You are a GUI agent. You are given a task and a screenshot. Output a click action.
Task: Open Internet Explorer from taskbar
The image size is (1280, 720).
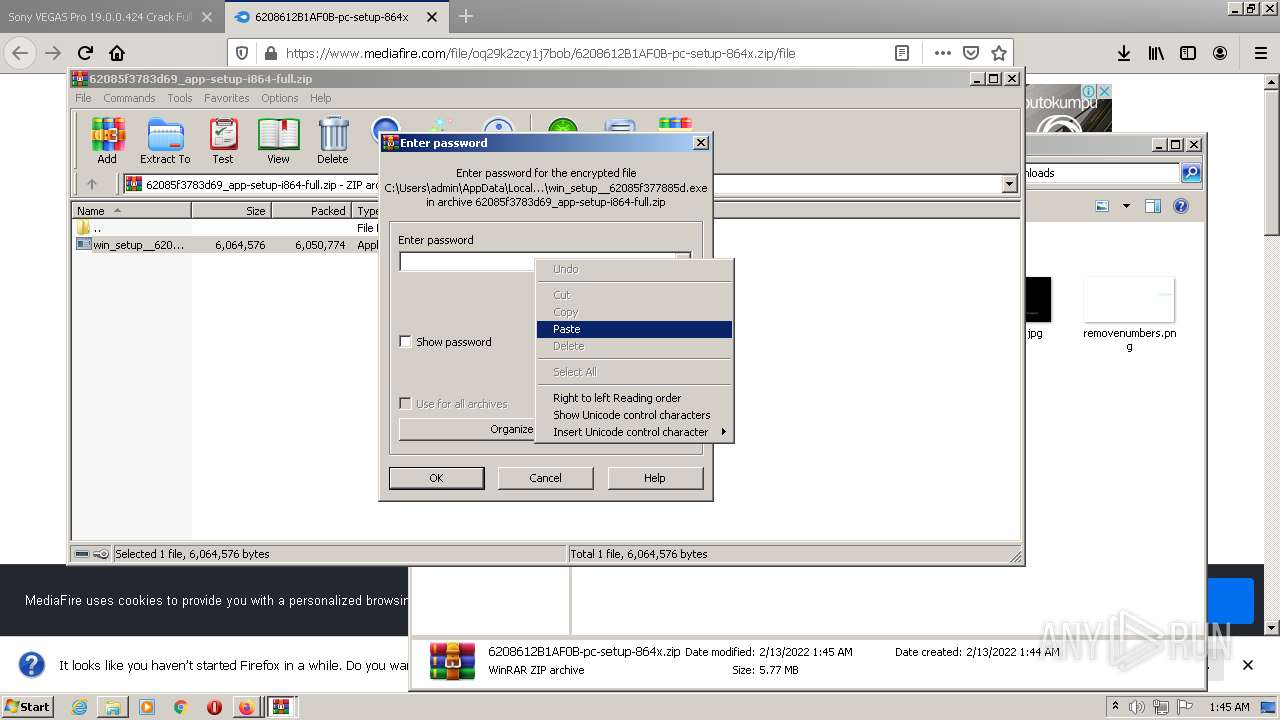(x=79, y=707)
